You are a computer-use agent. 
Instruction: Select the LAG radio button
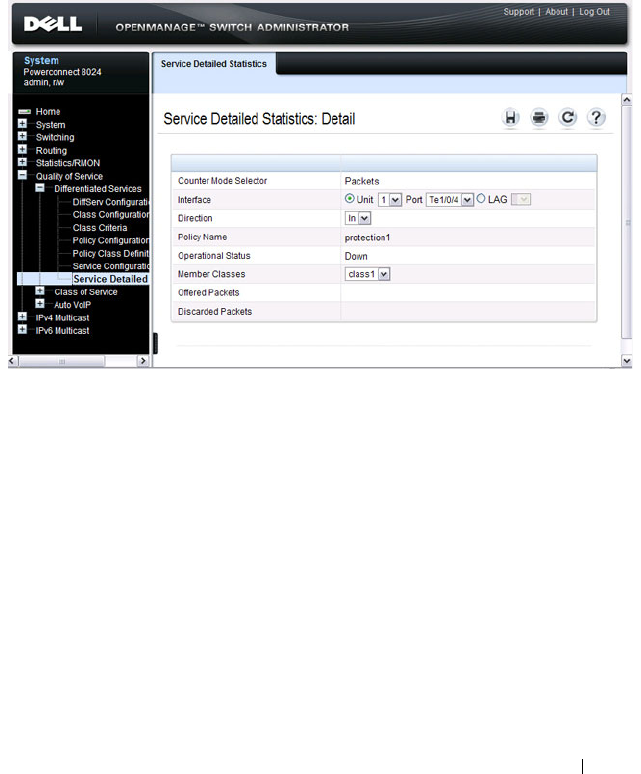point(481,198)
